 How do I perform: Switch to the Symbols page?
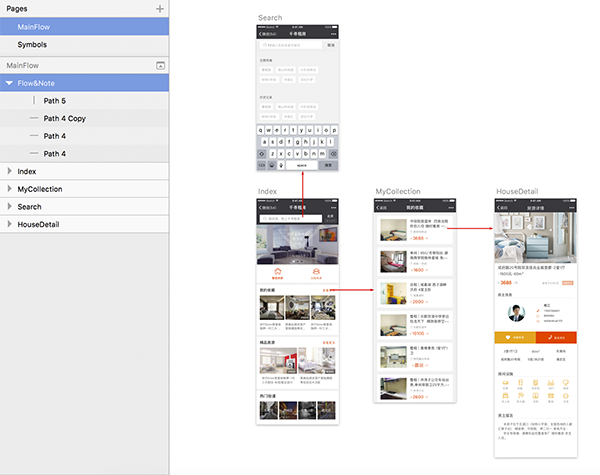32,45
